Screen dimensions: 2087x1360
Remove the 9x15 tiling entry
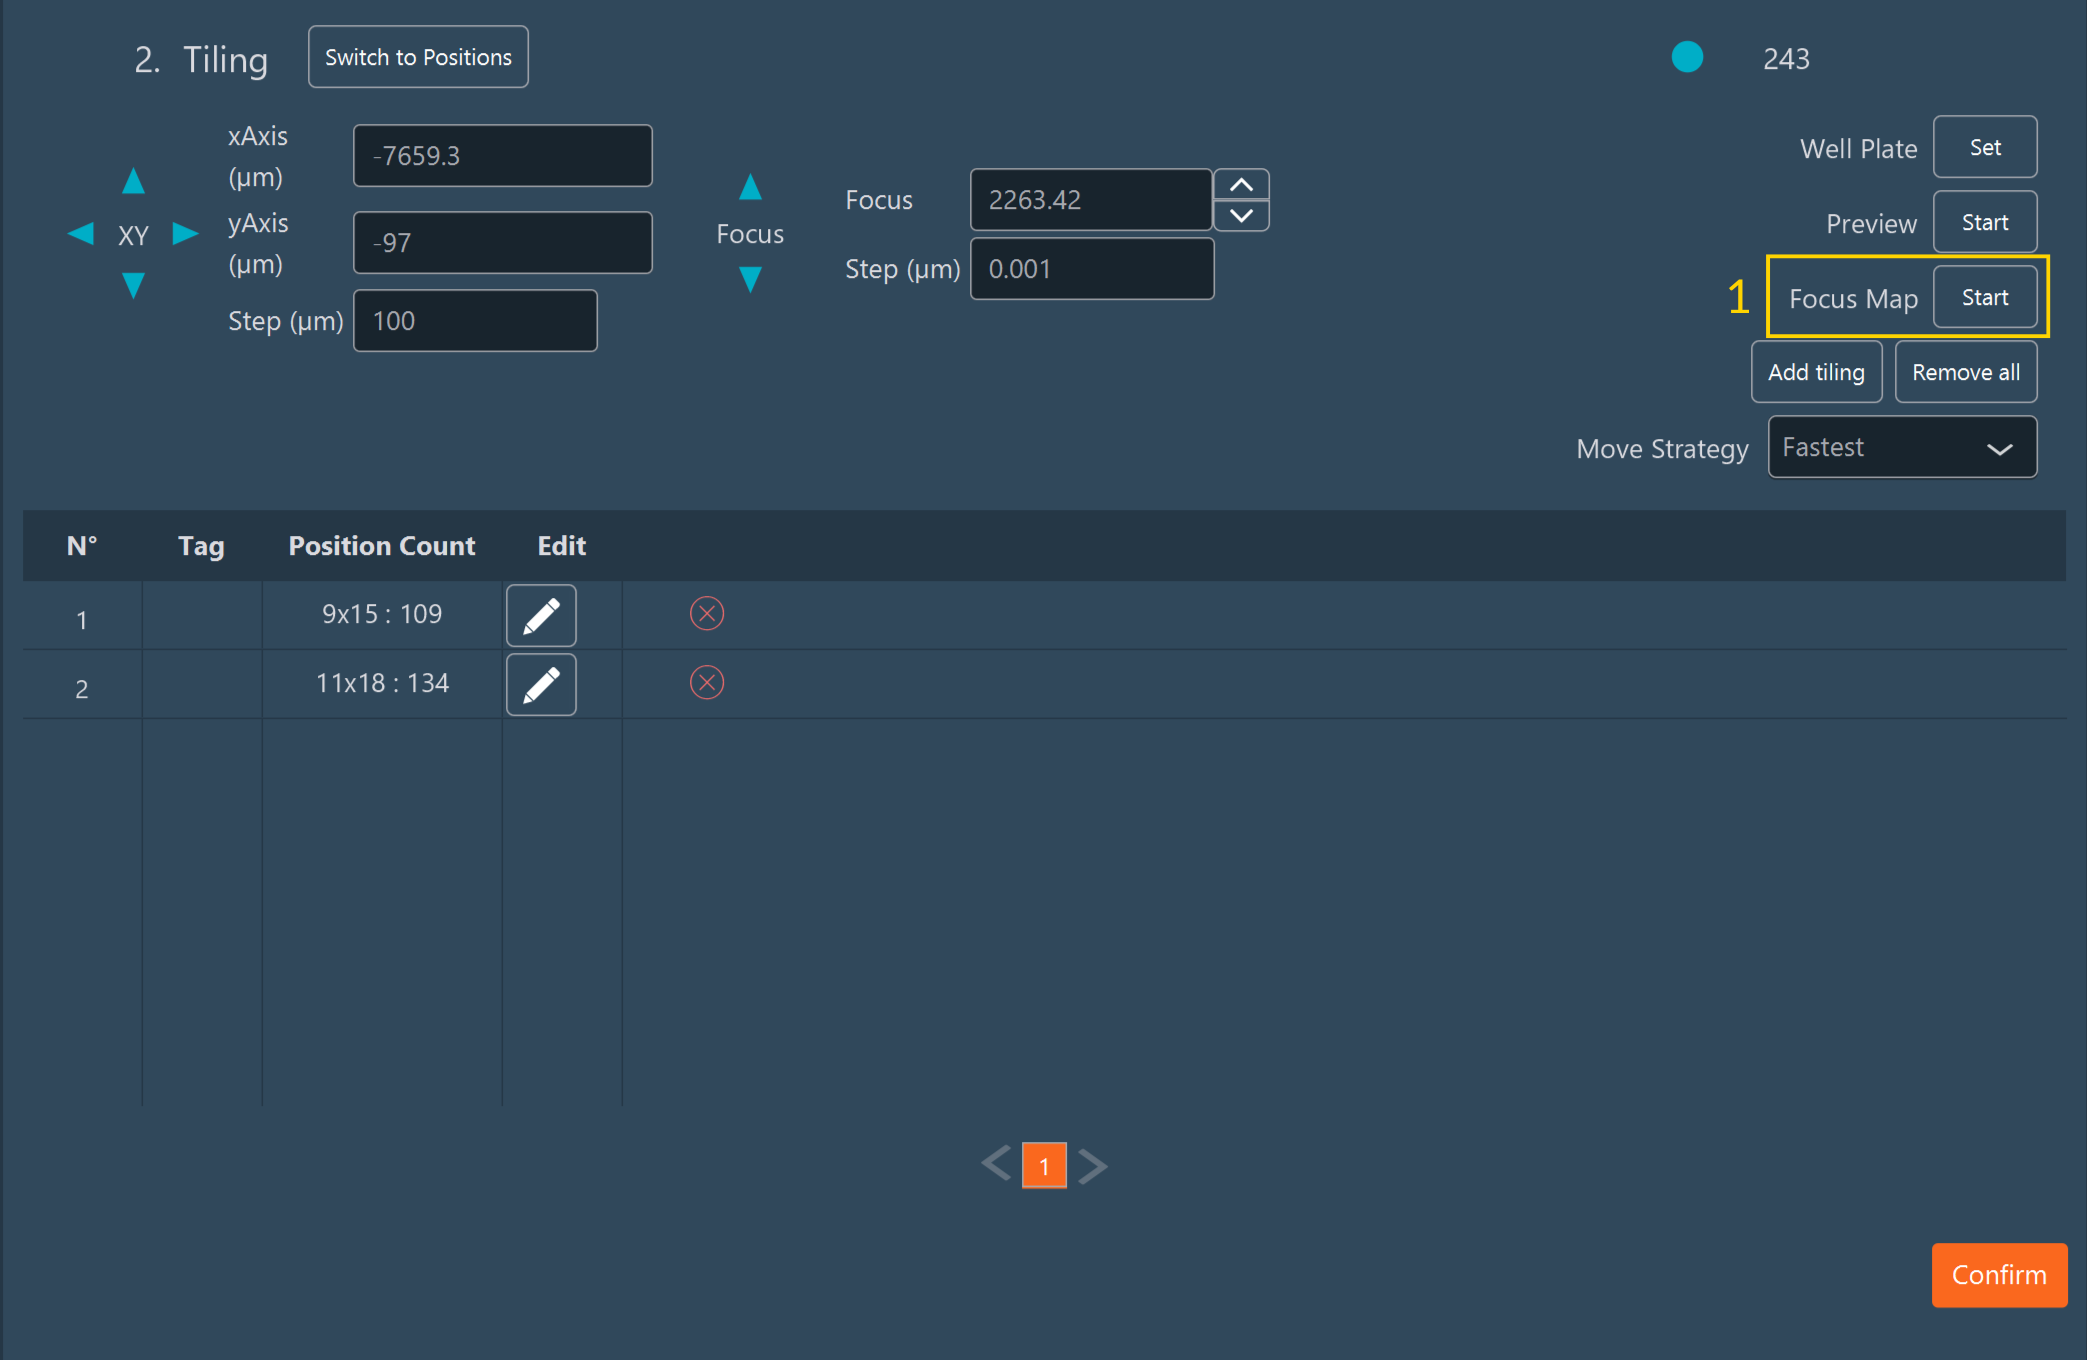pyautogui.click(x=707, y=613)
